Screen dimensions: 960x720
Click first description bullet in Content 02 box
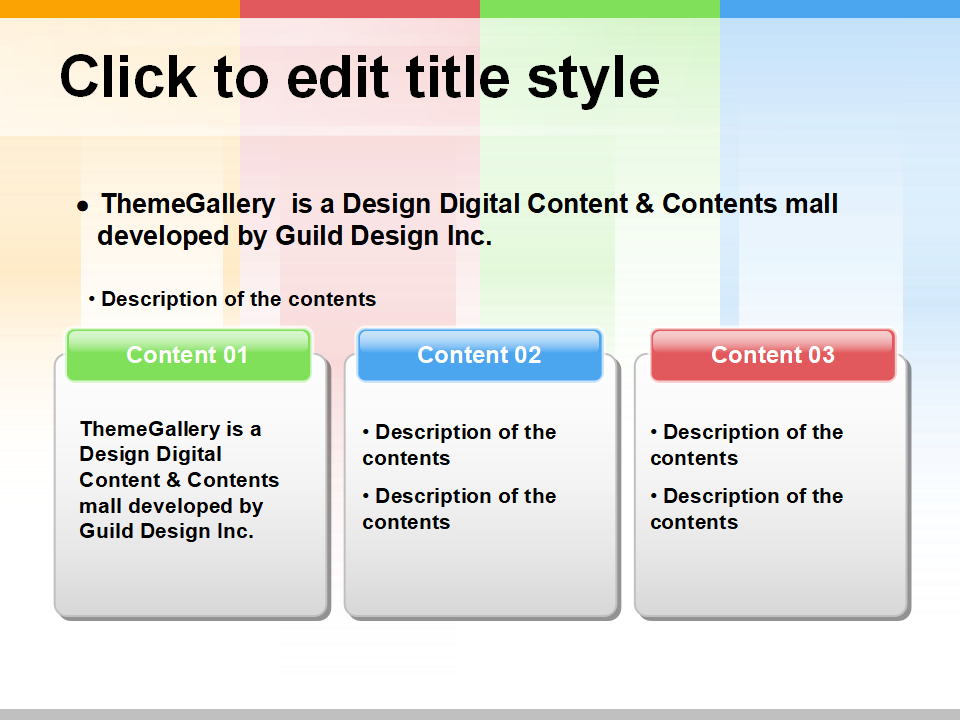[459, 445]
